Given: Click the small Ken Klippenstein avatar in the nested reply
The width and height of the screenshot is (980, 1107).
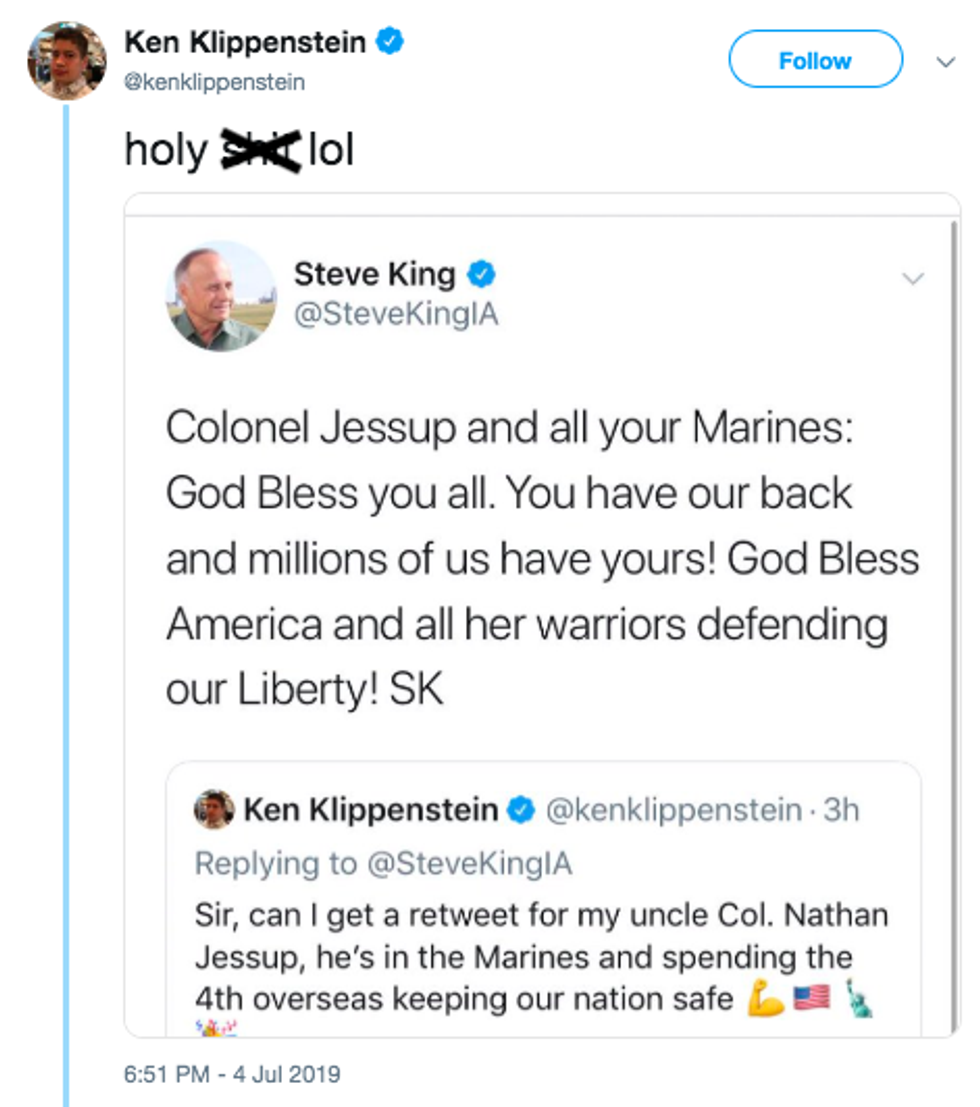Looking at the screenshot, I should (214, 809).
